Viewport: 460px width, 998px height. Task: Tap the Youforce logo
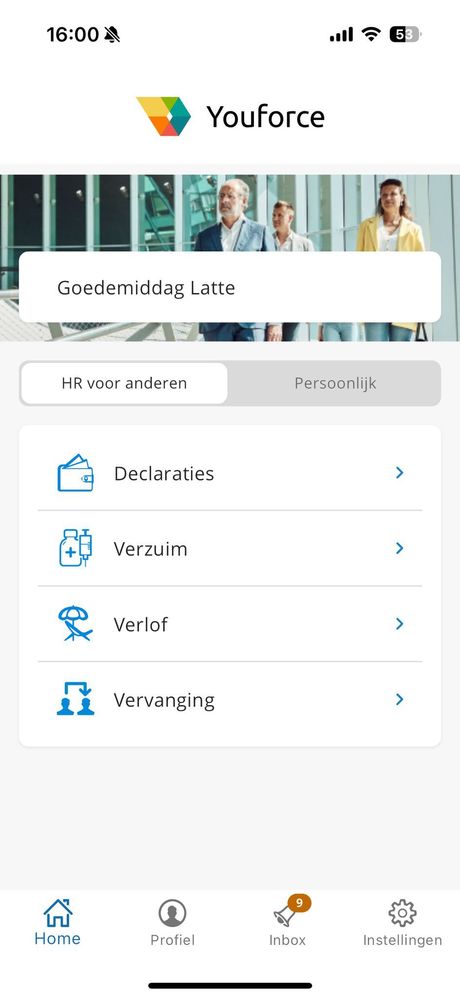tap(230, 116)
